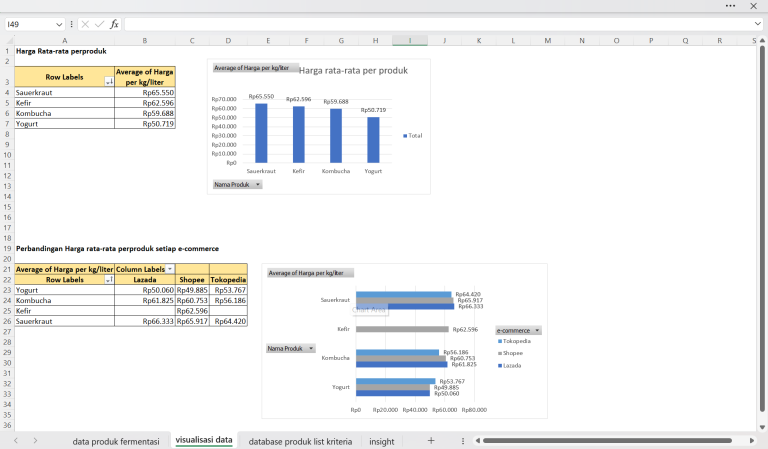The image size is (768, 449).
Task: Click the Cancel X icon in formula bar
Action: (x=85, y=23)
